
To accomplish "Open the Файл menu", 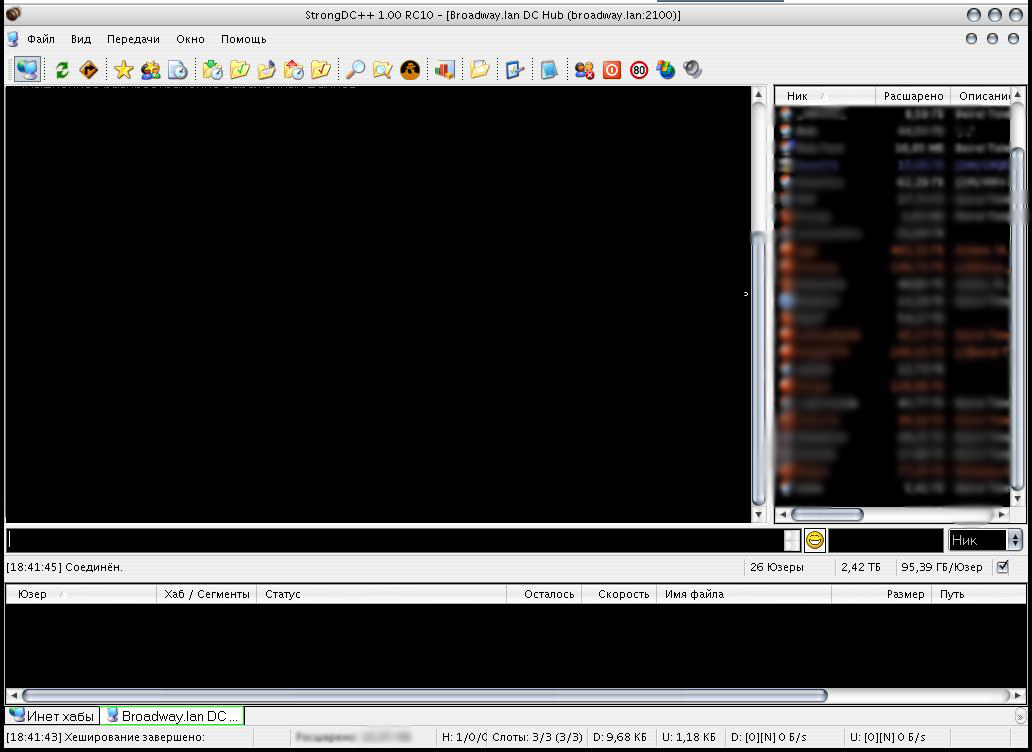I will point(41,39).
